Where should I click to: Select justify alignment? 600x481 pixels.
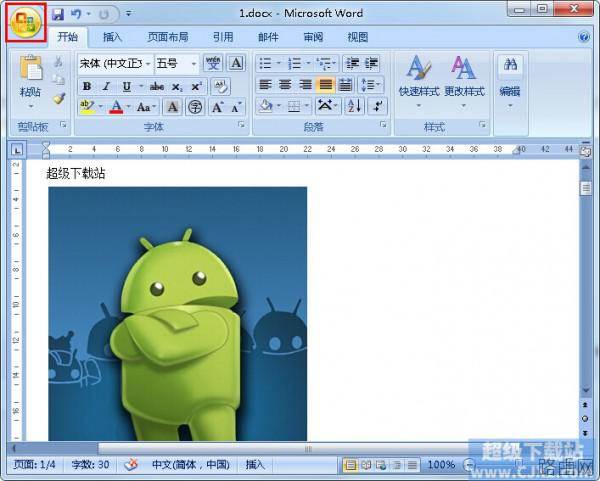point(326,85)
